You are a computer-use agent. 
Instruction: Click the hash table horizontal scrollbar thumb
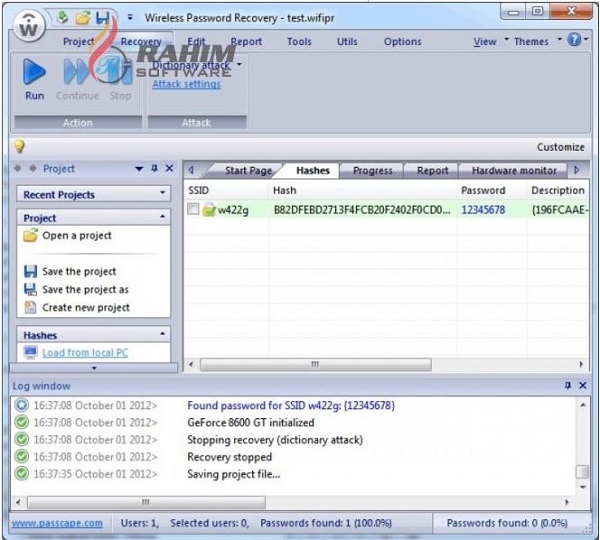316,364
